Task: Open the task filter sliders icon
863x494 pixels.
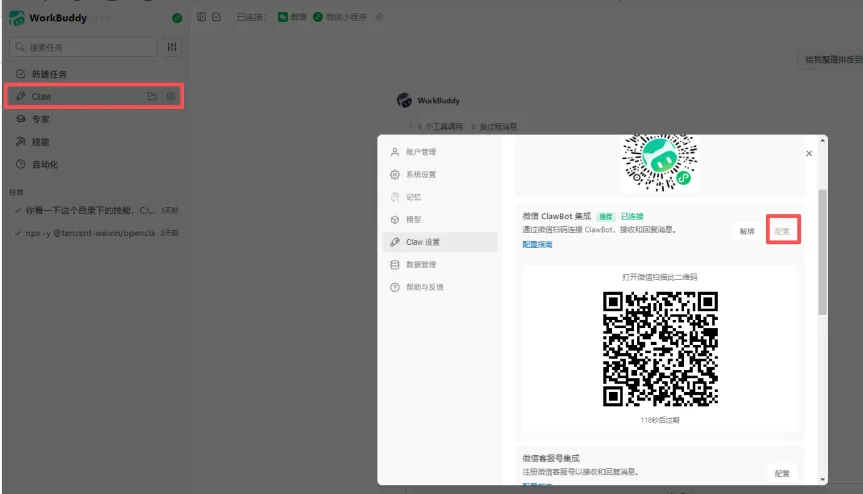Action: [172, 47]
